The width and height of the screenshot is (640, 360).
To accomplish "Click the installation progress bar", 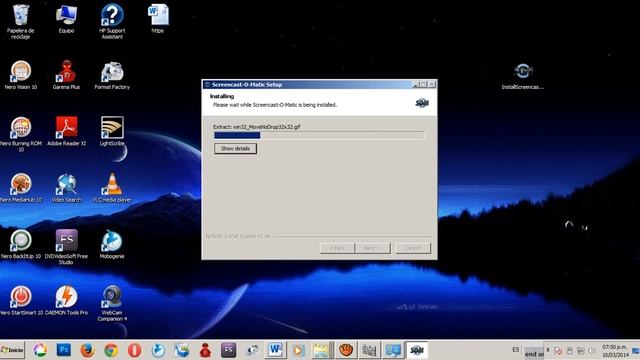I will [x=319, y=135].
